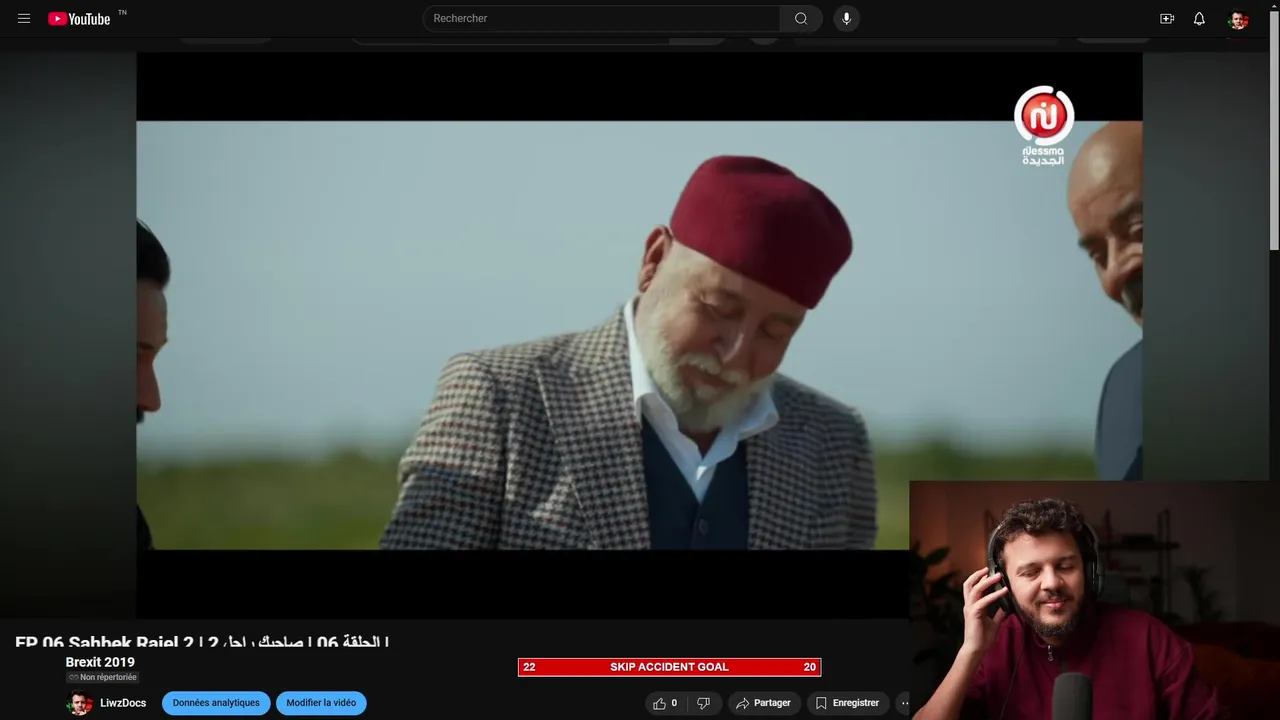Image resolution: width=1280 pixels, height=720 pixels.
Task: Like the video with thumbs up
Action: (665, 703)
